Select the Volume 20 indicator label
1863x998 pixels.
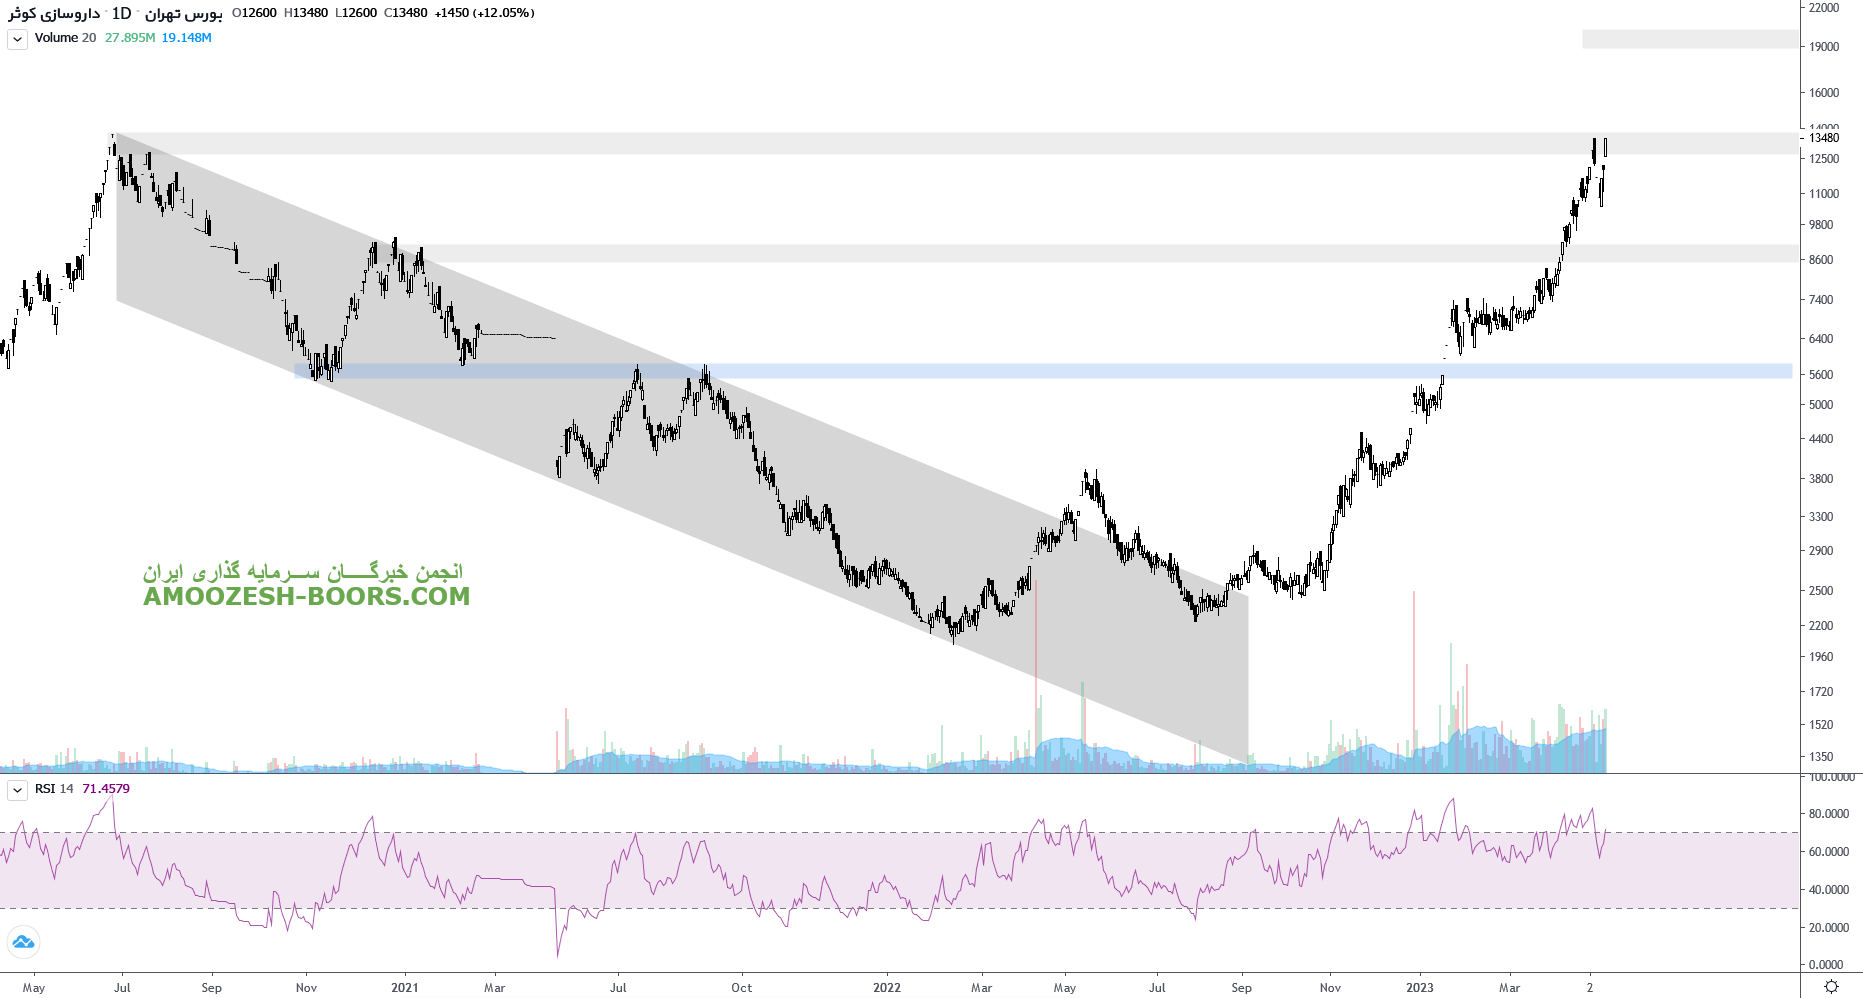tap(65, 38)
